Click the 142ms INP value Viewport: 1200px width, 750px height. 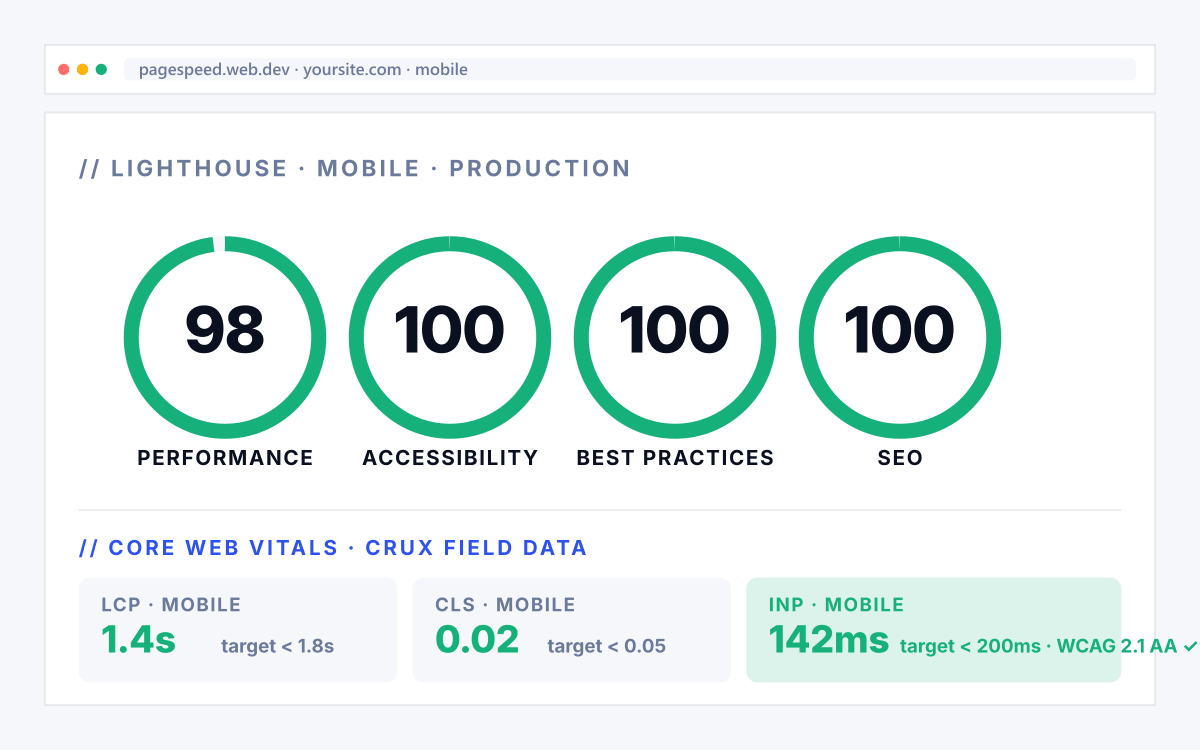[x=829, y=640]
